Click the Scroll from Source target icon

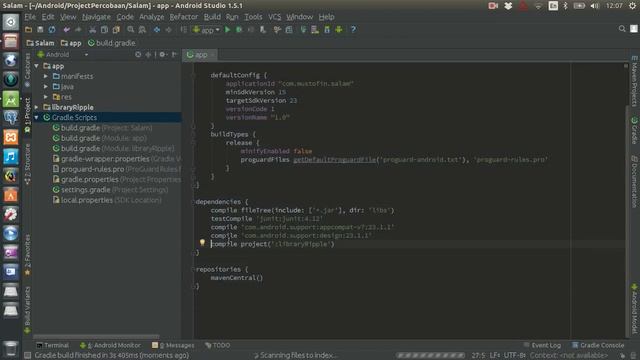138,55
